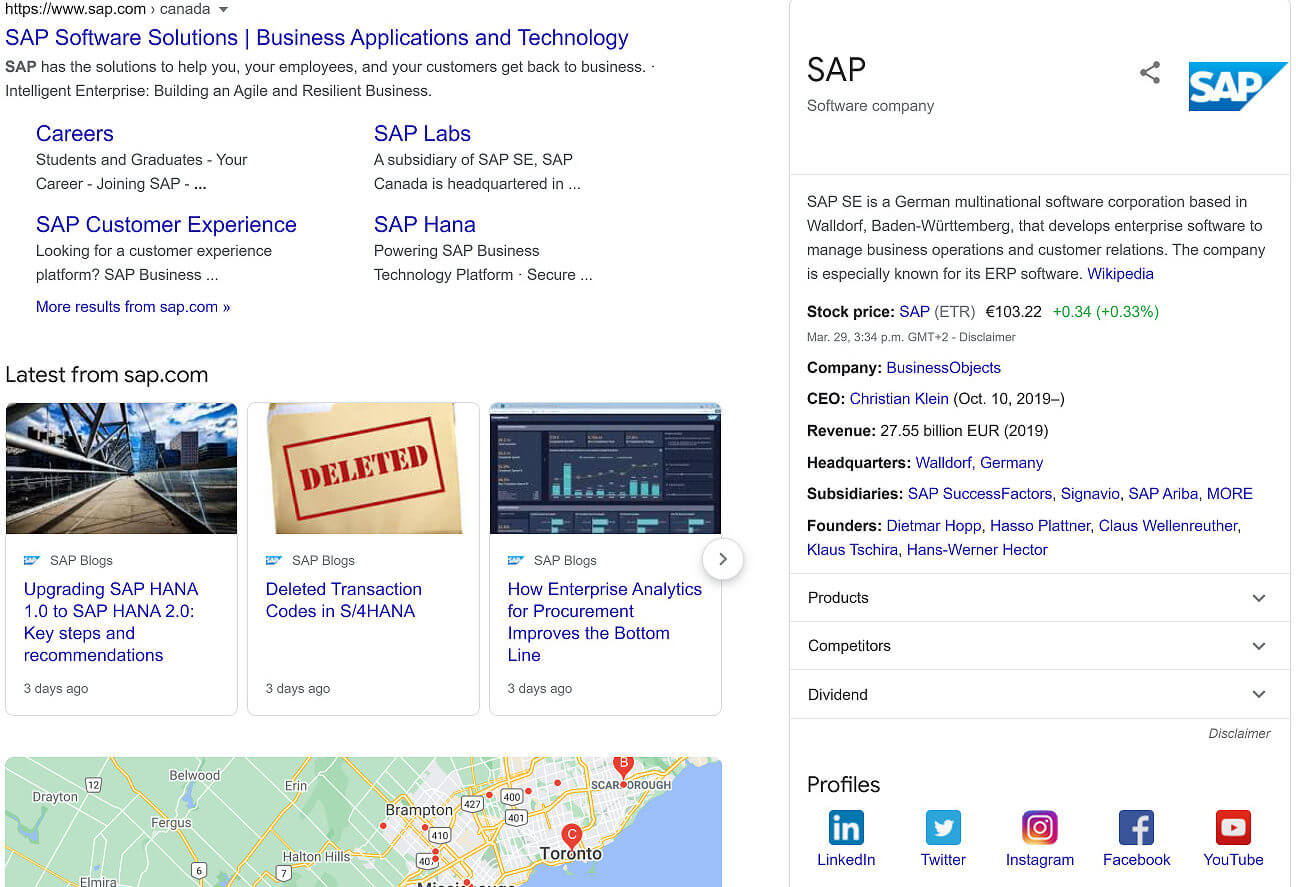Image resolution: width=1296 pixels, height=887 pixels.
Task: Open SAP Software Solutions result title
Action: point(317,38)
